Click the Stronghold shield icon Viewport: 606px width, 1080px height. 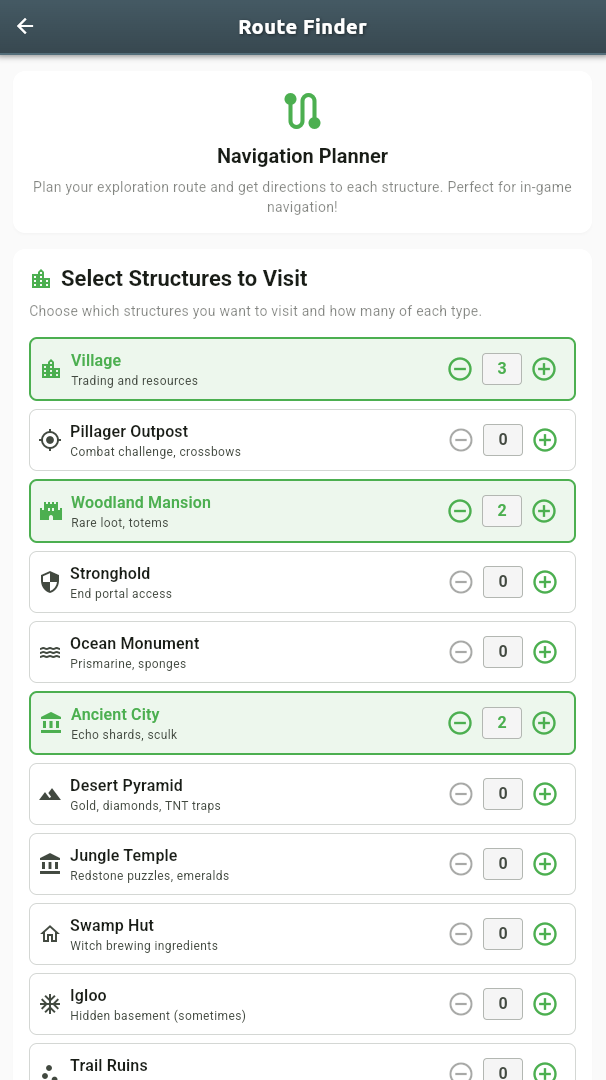[x=50, y=581]
